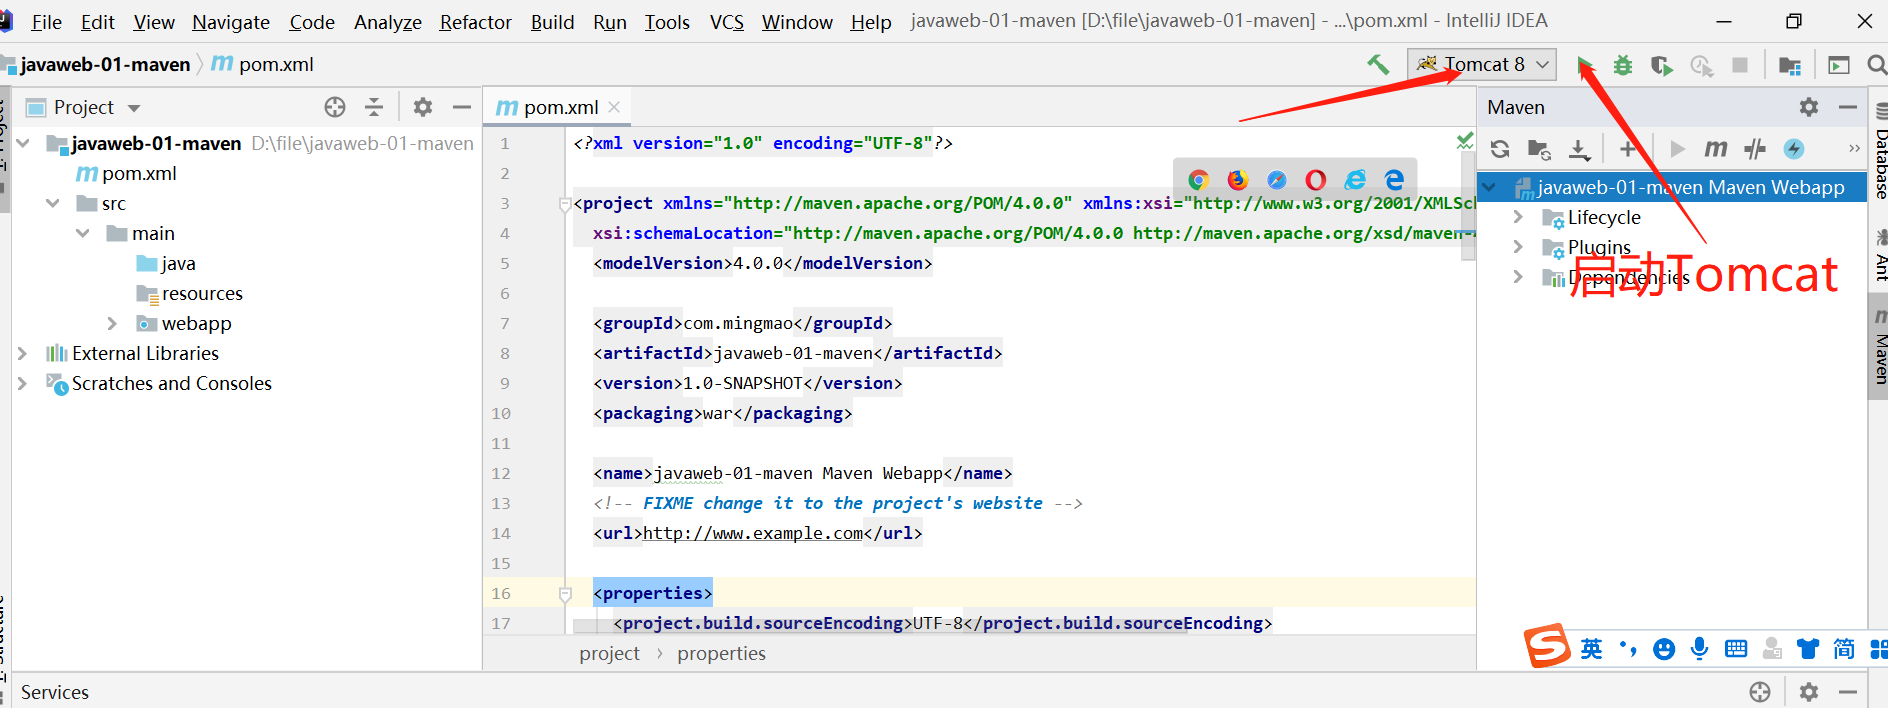Expand the Maven Plugins node

click(x=1518, y=247)
